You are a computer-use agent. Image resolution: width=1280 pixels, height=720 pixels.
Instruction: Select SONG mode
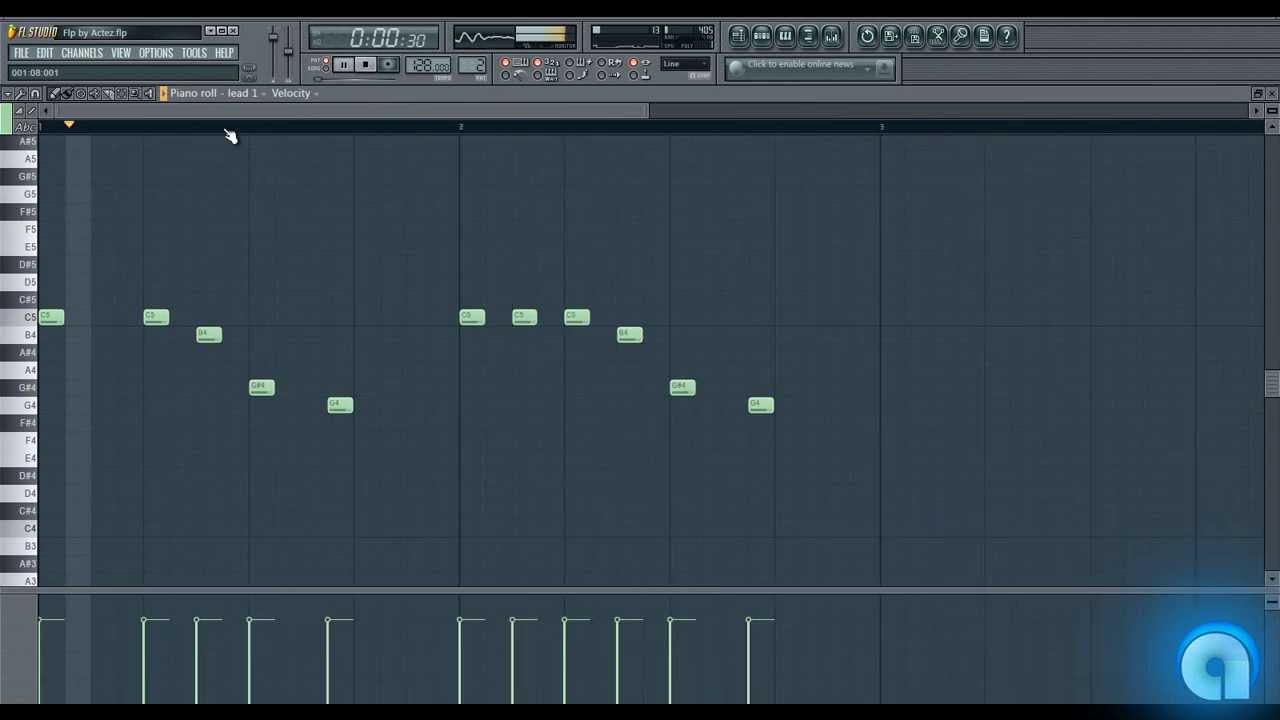pyautogui.click(x=326, y=69)
